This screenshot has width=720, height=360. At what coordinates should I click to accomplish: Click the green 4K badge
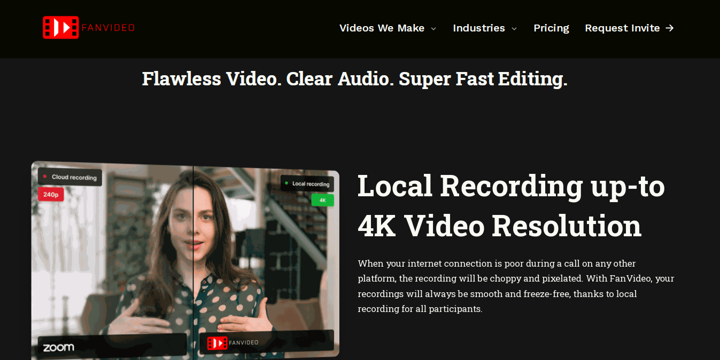[x=322, y=200]
